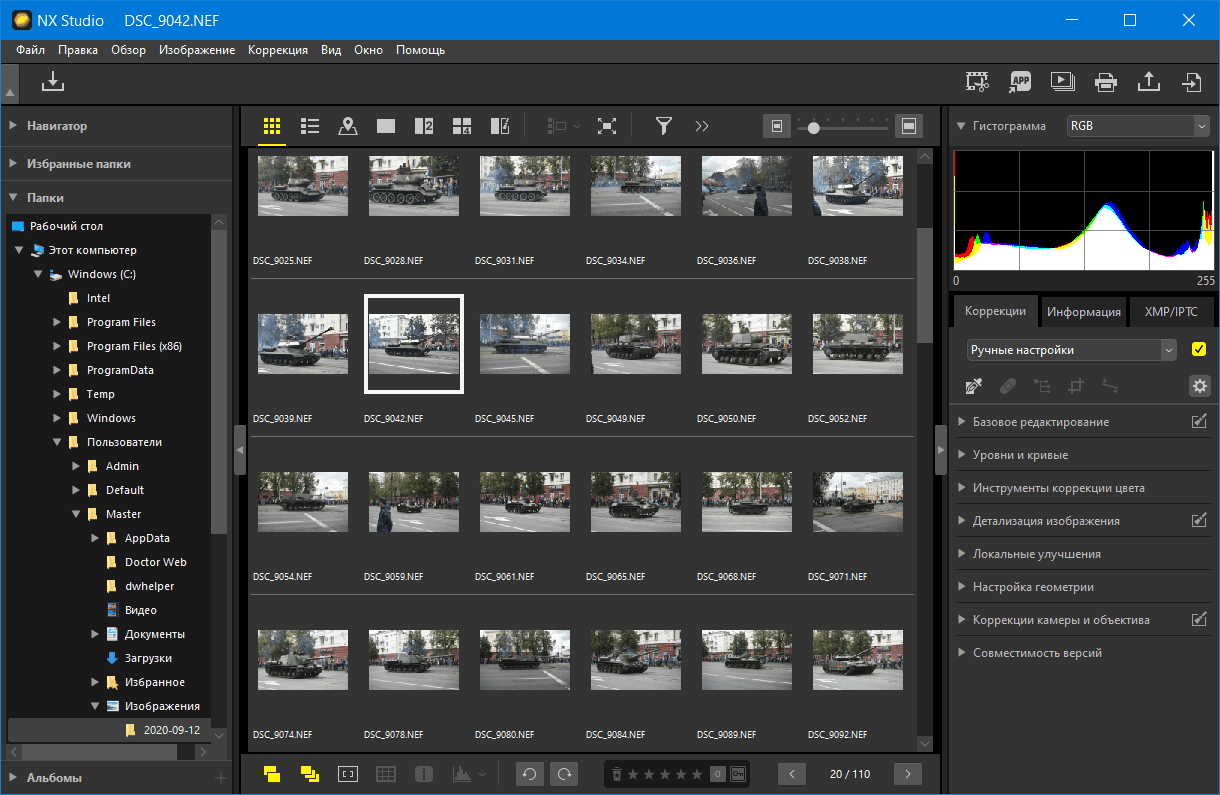Click the upload icon
1220x795 pixels.
[1149, 82]
